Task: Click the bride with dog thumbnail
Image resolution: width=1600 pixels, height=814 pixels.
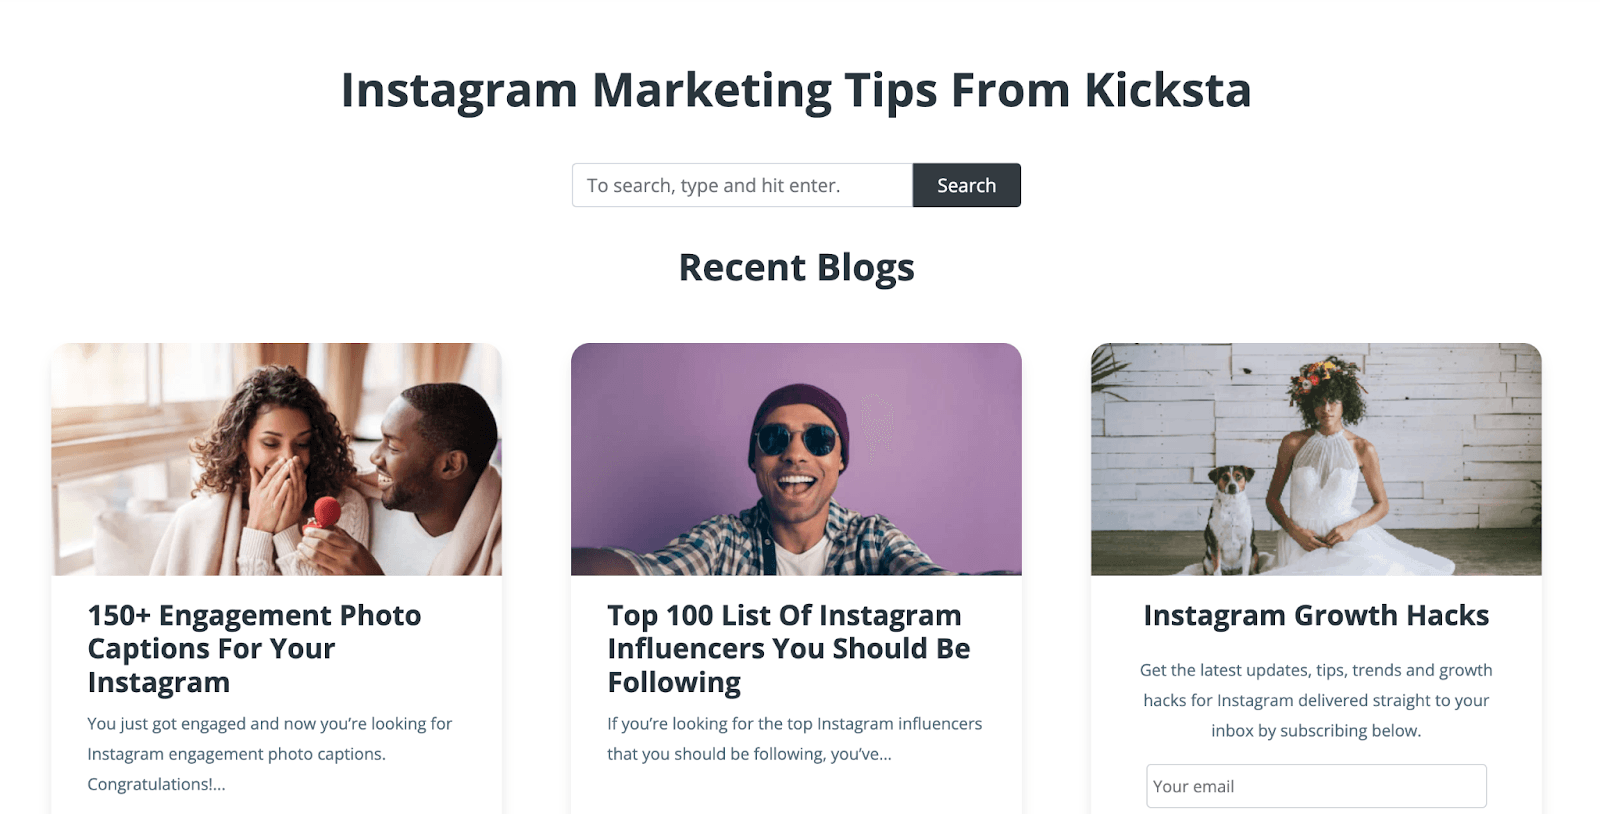Action: pyautogui.click(x=1316, y=458)
